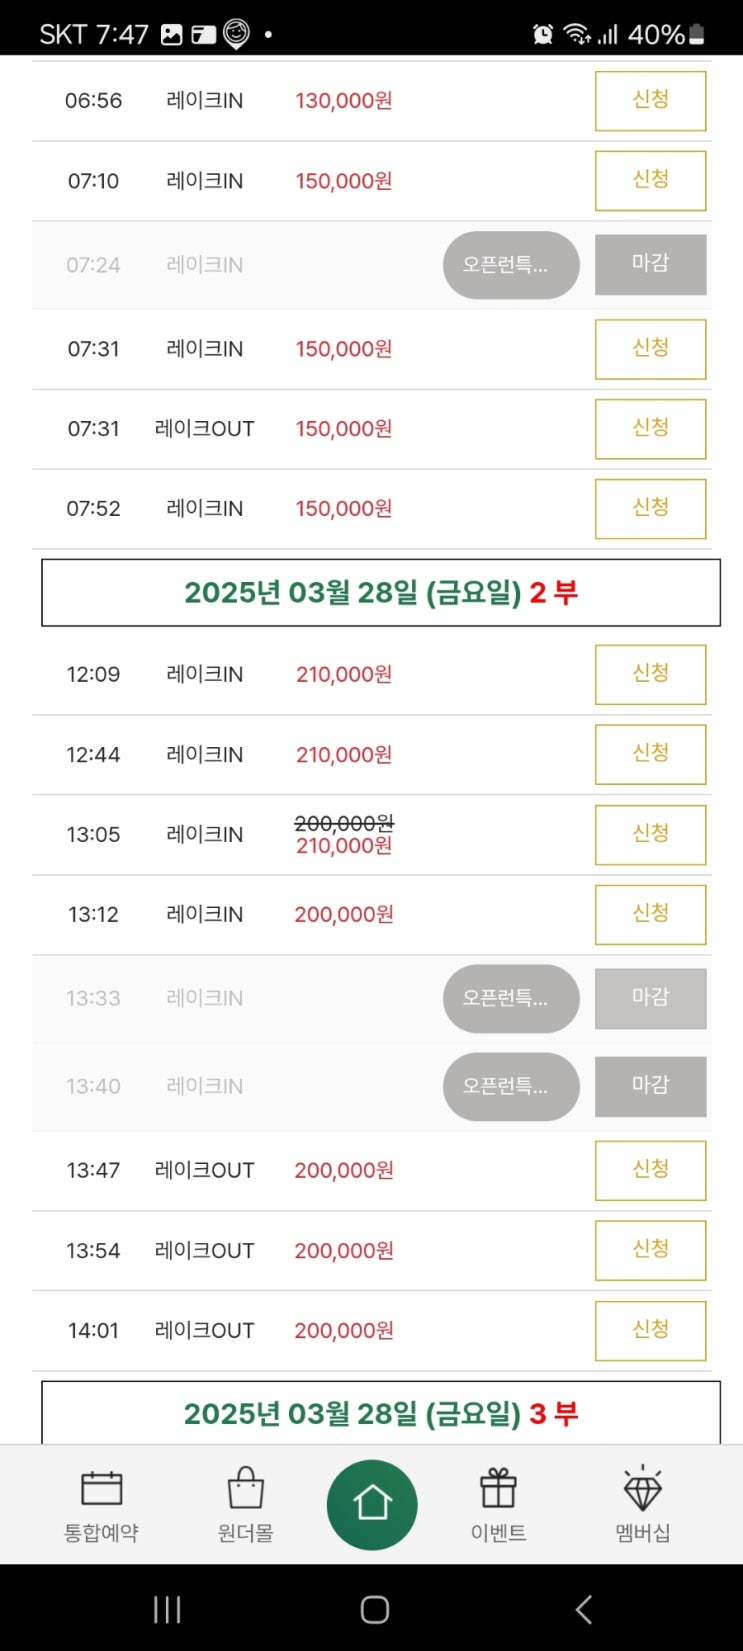Image resolution: width=743 pixels, height=1651 pixels.
Task: Tap 신청 for 06:56 레이크IN tee time
Action: pyautogui.click(x=650, y=100)
